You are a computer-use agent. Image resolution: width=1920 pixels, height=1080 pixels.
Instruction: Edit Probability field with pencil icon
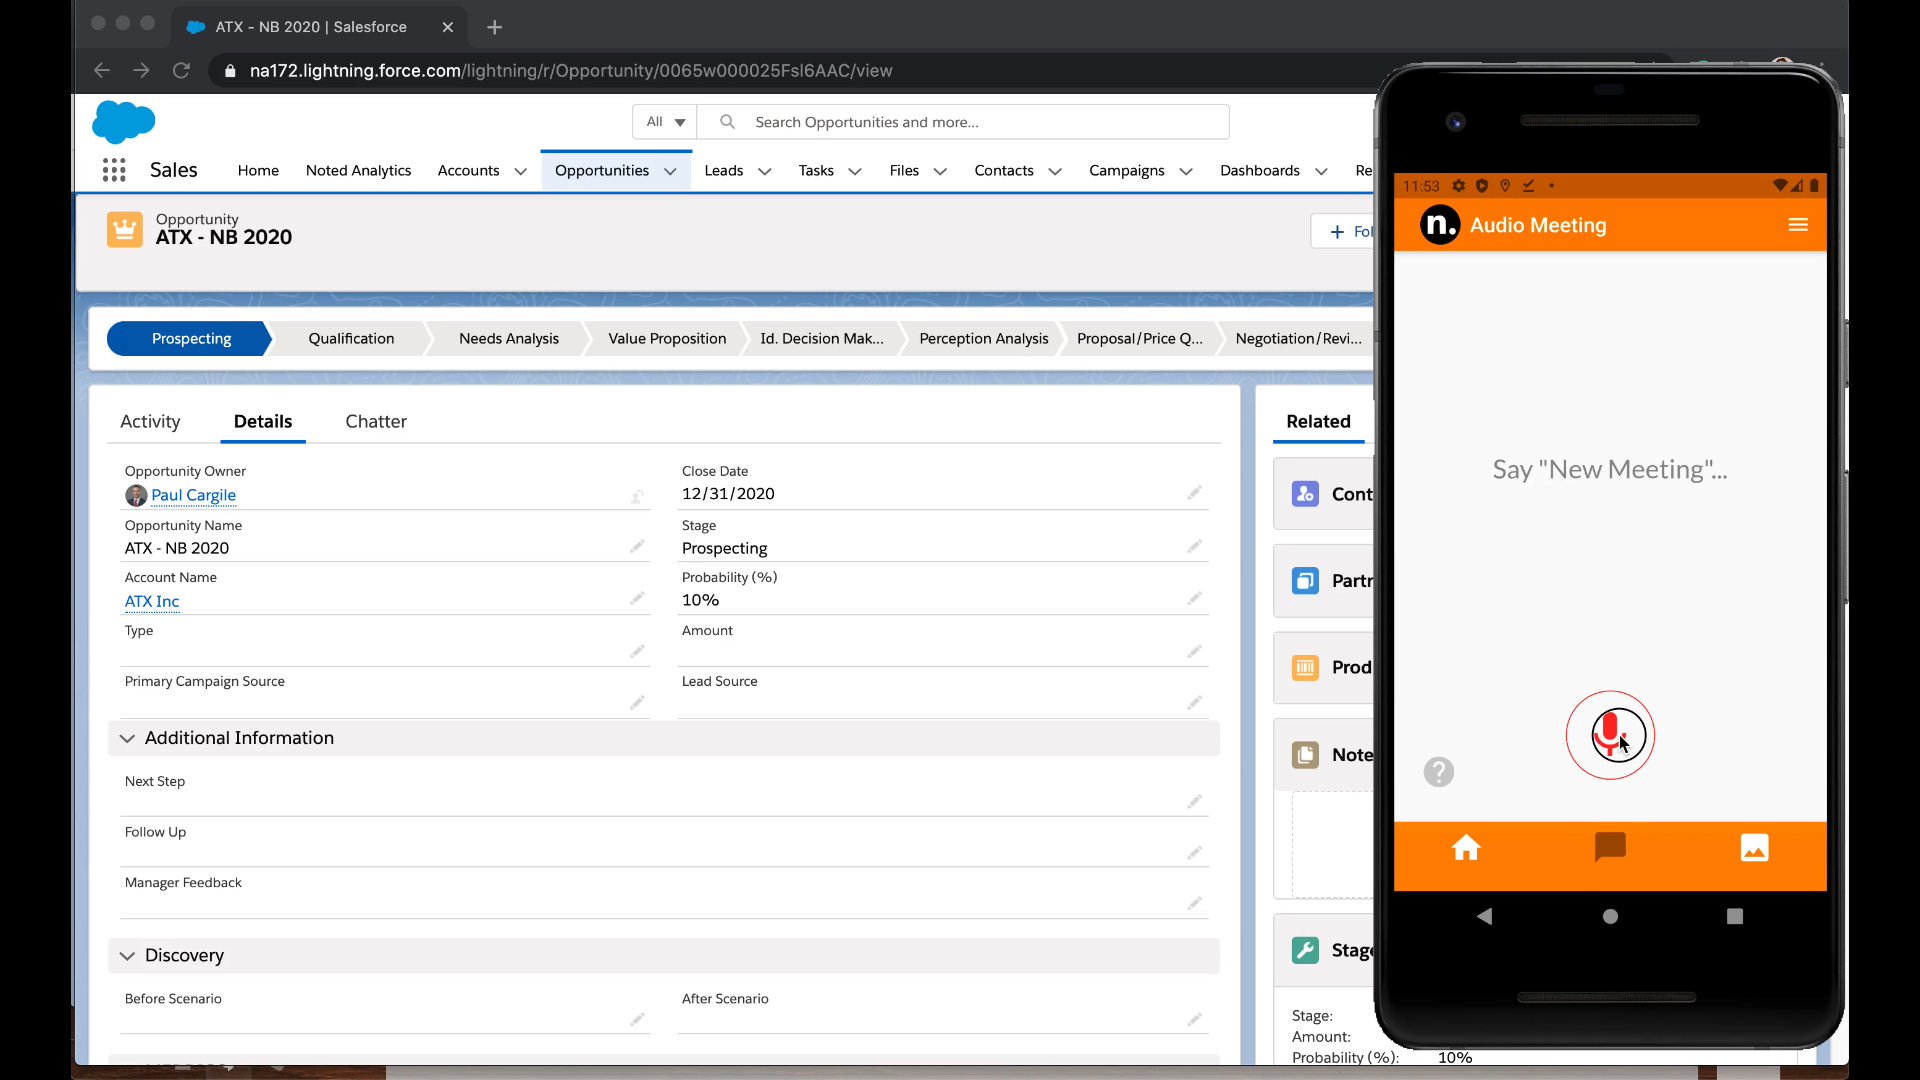click(1194, 599)
